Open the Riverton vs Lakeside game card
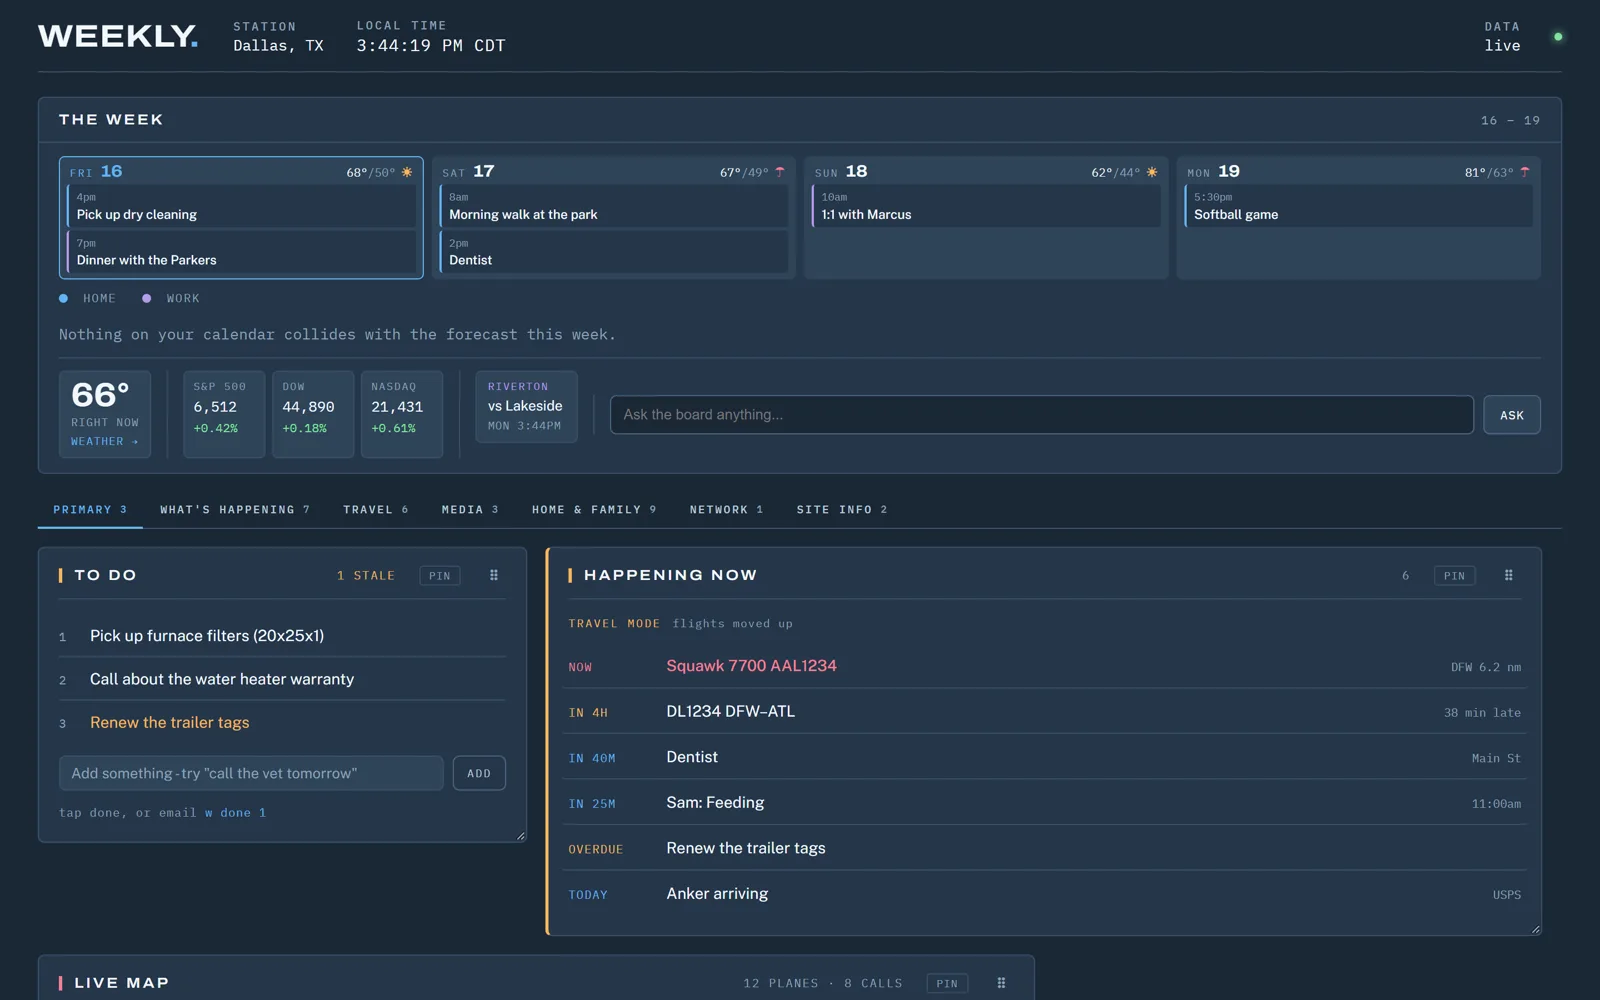1600x1000 pixels. coord(526,406)
